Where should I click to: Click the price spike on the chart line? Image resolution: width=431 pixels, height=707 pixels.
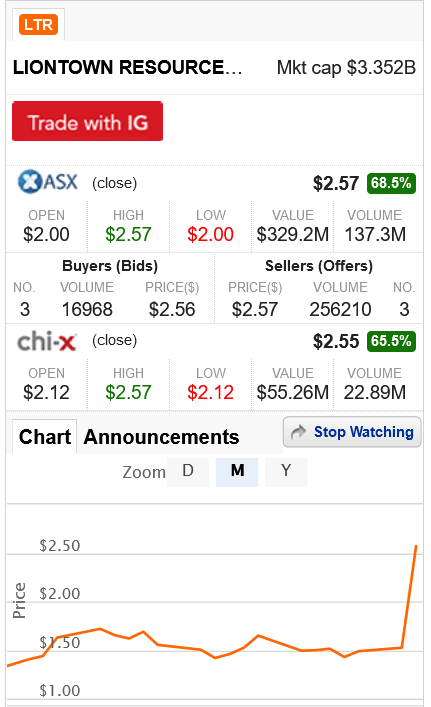409,595
